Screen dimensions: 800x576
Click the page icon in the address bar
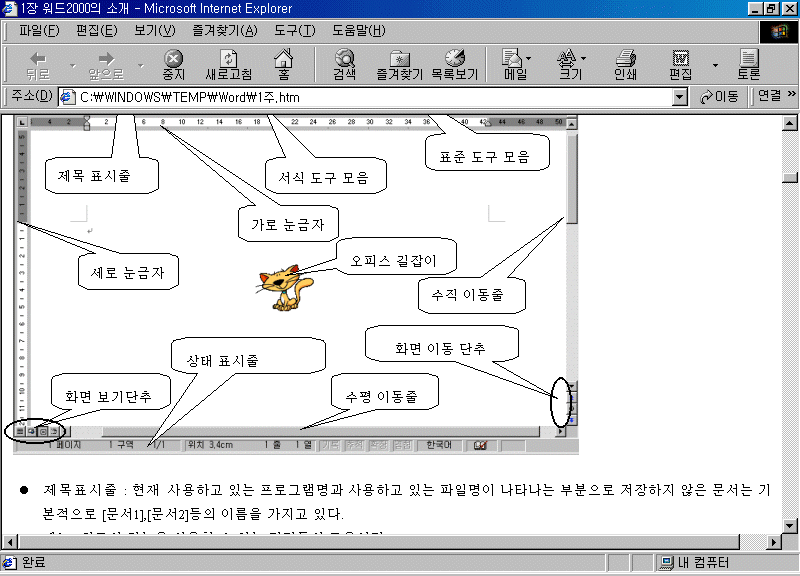(x=67, y=97)
